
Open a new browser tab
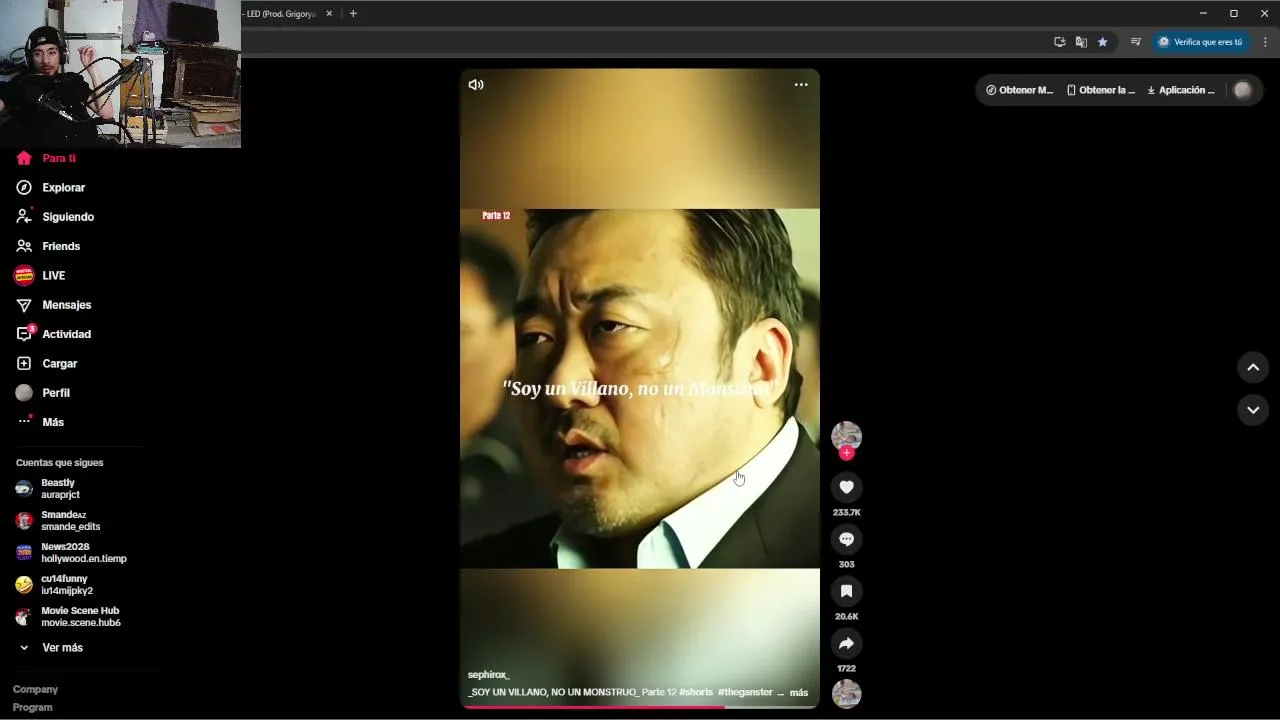(x=353, y=14)
